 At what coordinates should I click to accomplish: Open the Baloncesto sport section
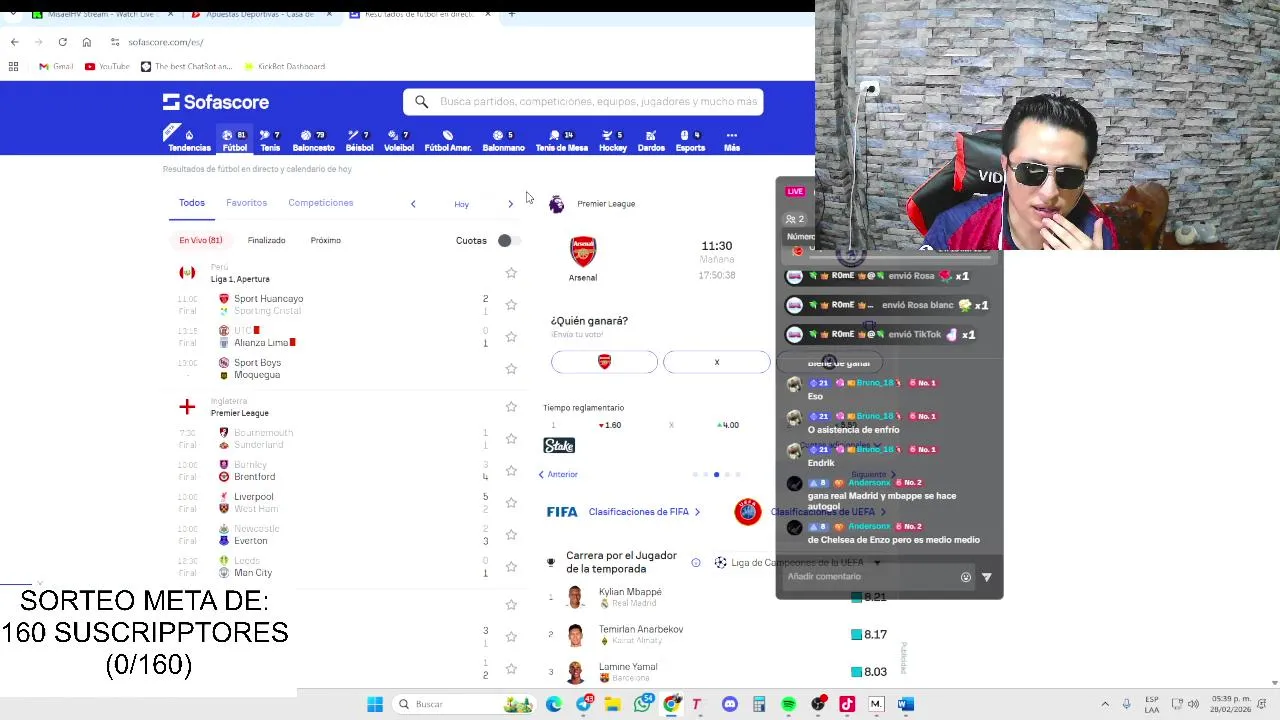point(313,140)
